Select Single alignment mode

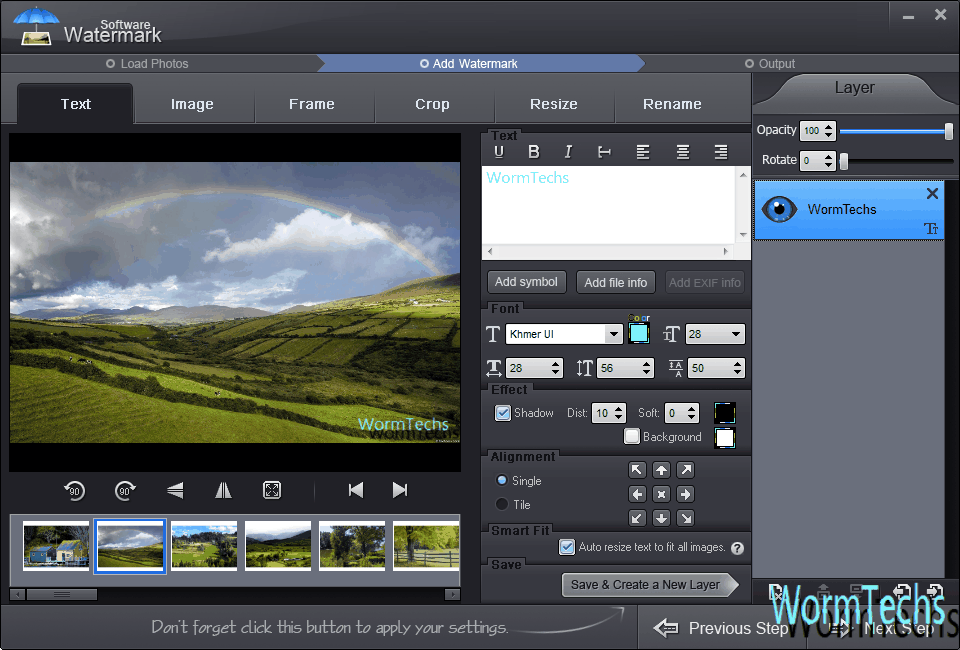[x=502, y=480]
